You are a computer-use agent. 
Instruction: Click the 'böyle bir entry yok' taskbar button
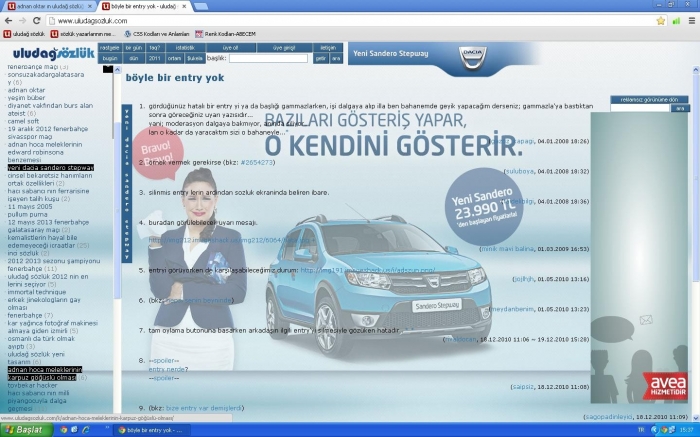pos(153,430)
